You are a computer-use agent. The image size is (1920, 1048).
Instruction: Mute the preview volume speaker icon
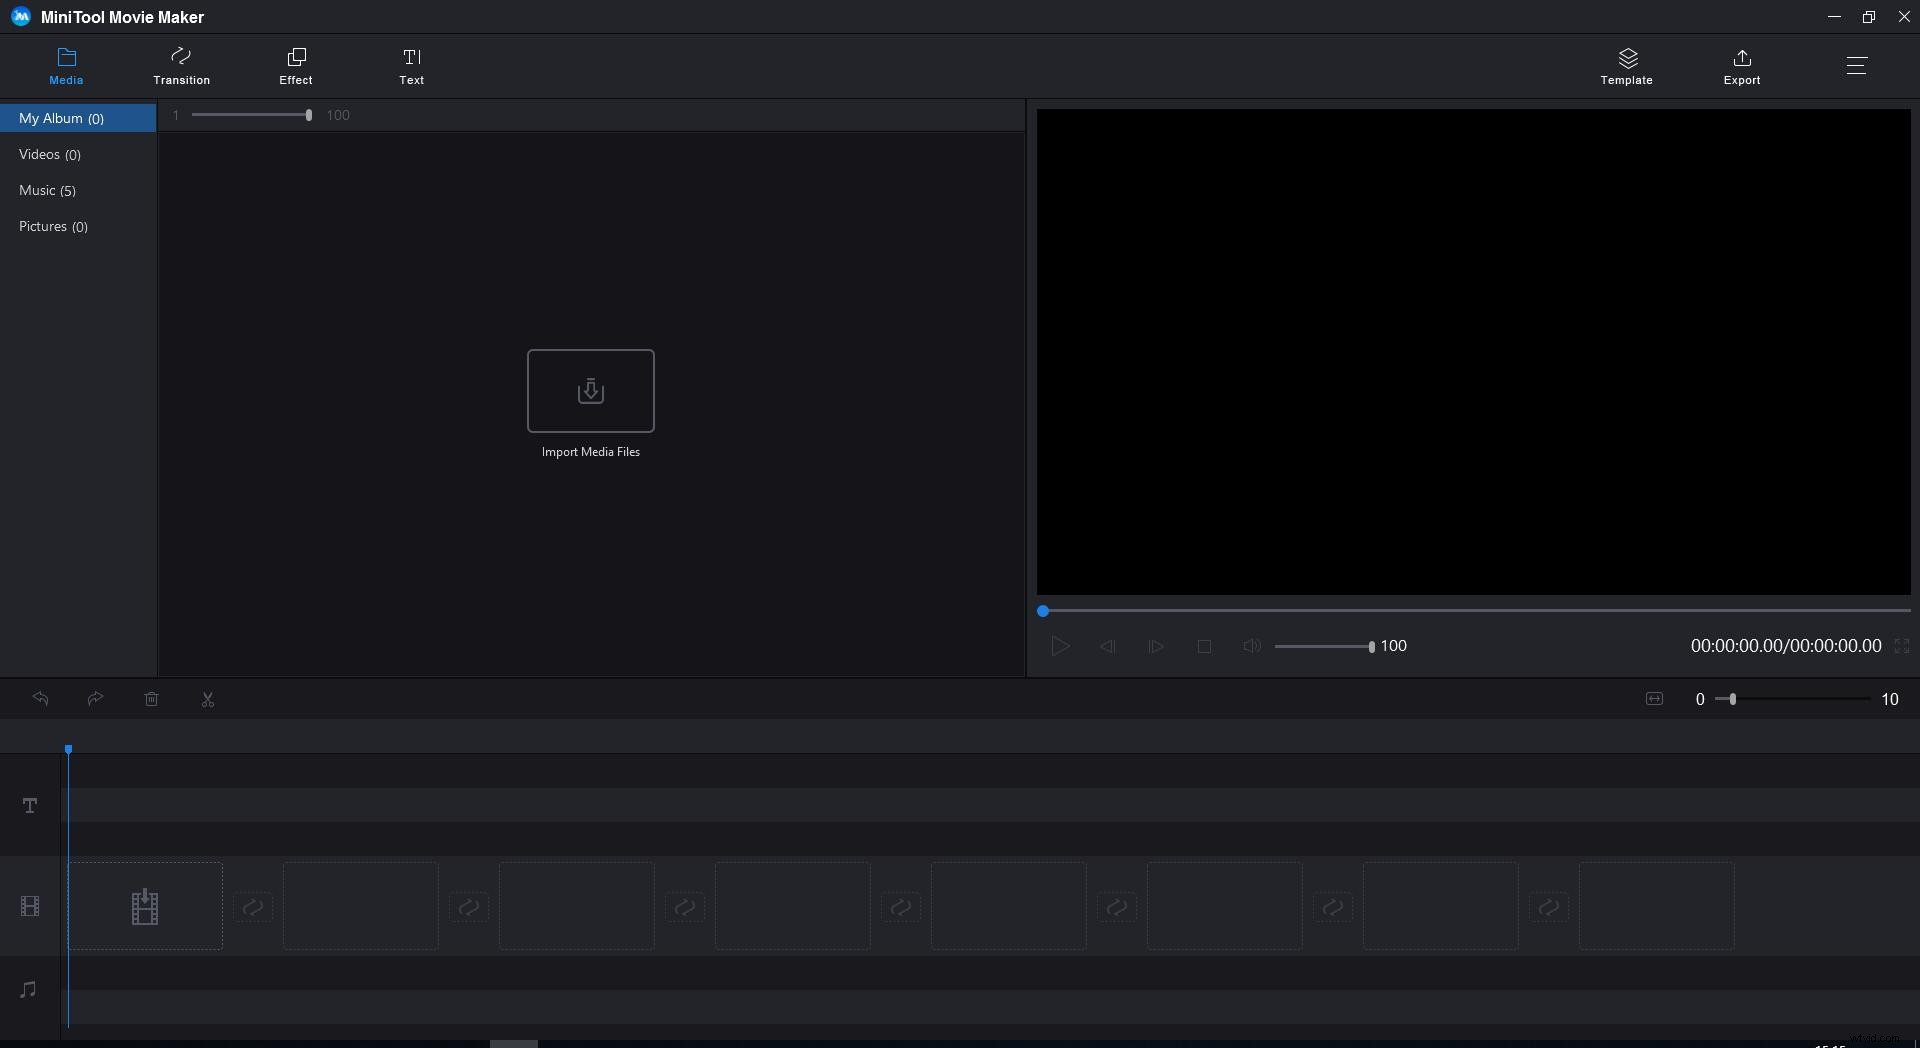[1251, 646]
